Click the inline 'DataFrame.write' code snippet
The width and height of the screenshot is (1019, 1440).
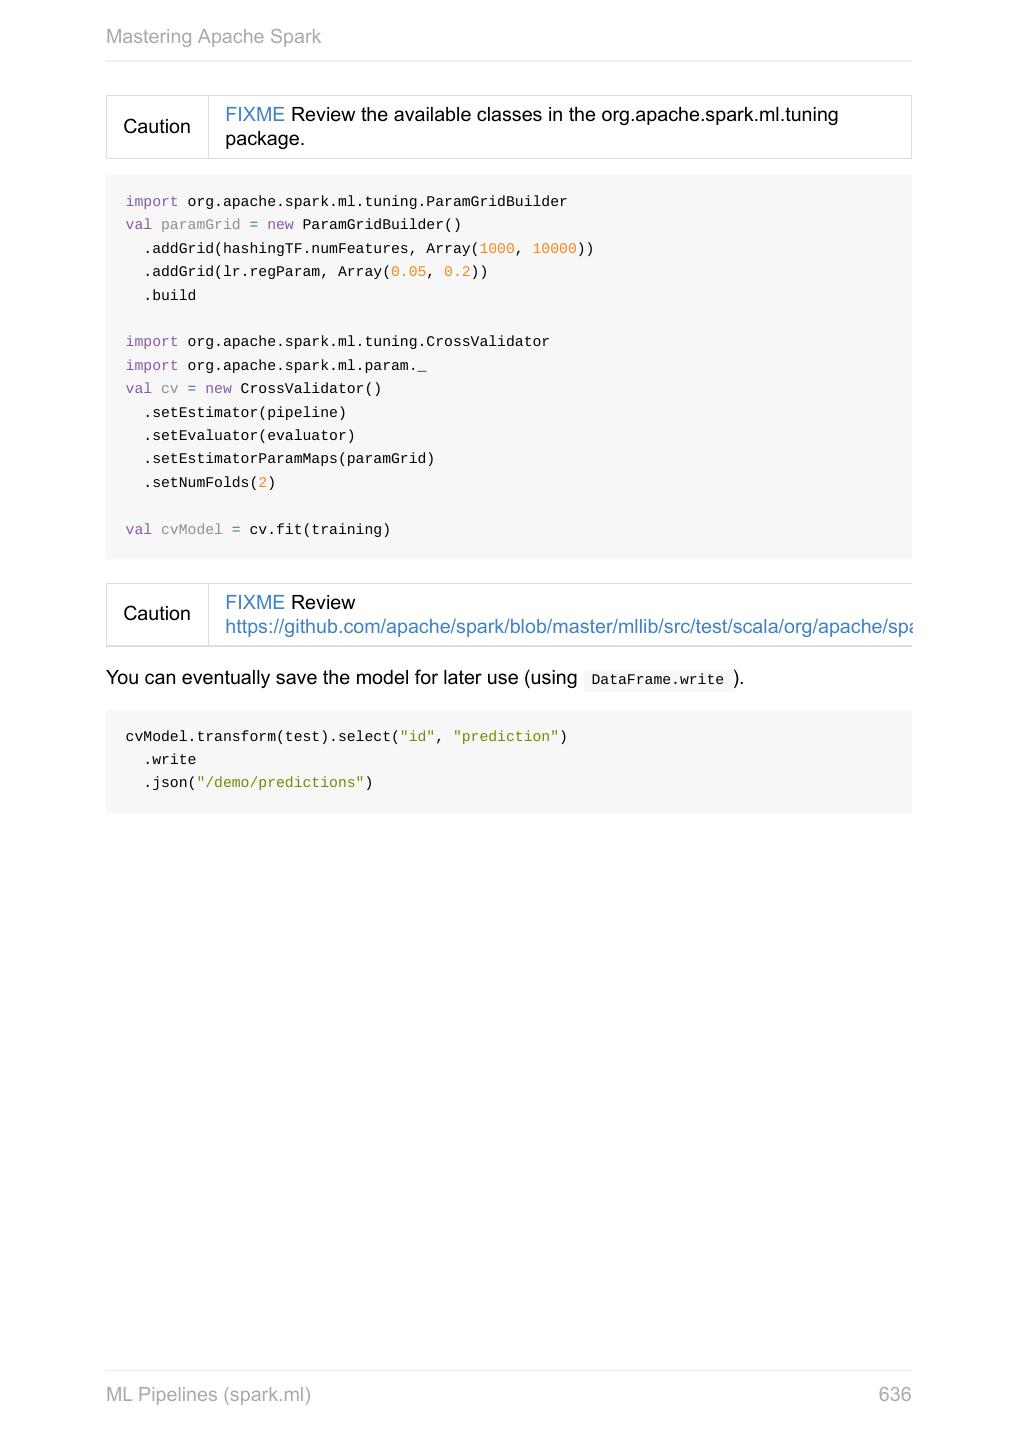(657, 680)
